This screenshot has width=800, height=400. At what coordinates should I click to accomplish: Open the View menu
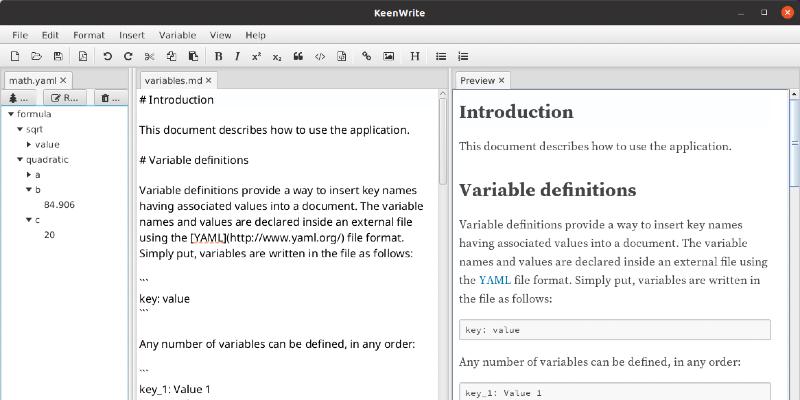[x=220, y=35]
